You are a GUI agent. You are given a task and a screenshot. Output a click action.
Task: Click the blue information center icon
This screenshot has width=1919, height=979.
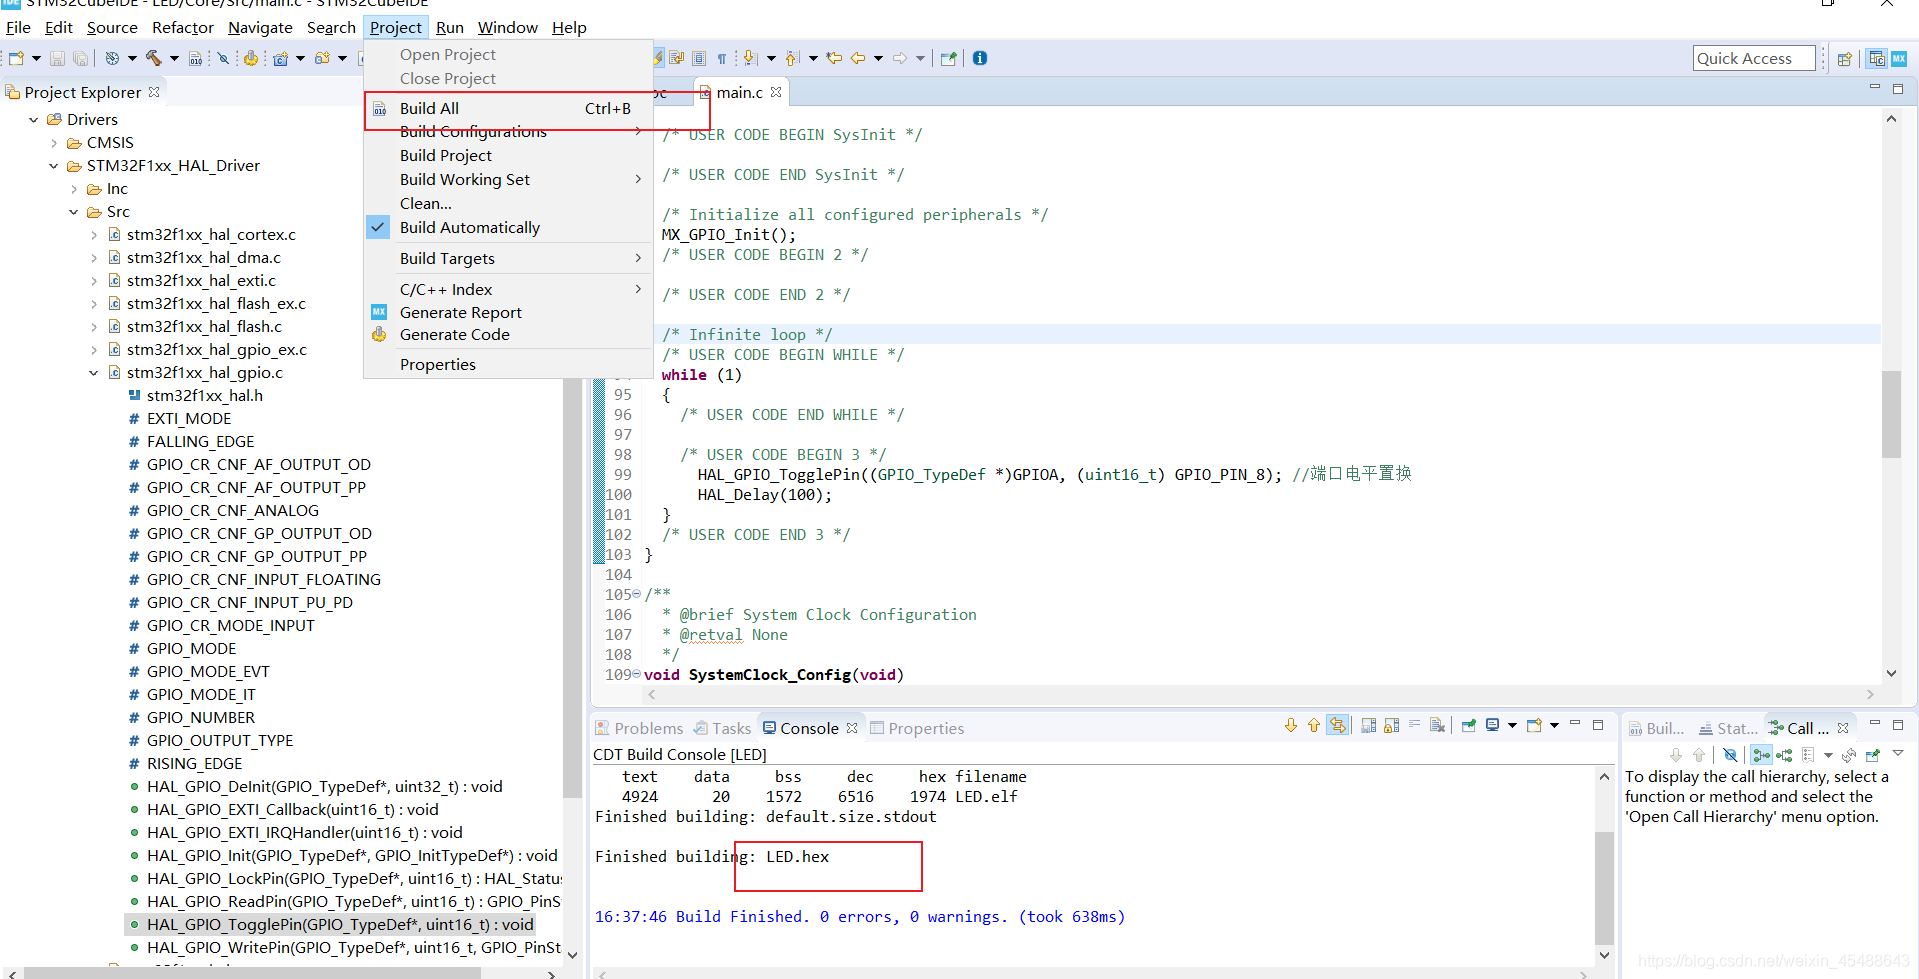[x=980, y=58]
